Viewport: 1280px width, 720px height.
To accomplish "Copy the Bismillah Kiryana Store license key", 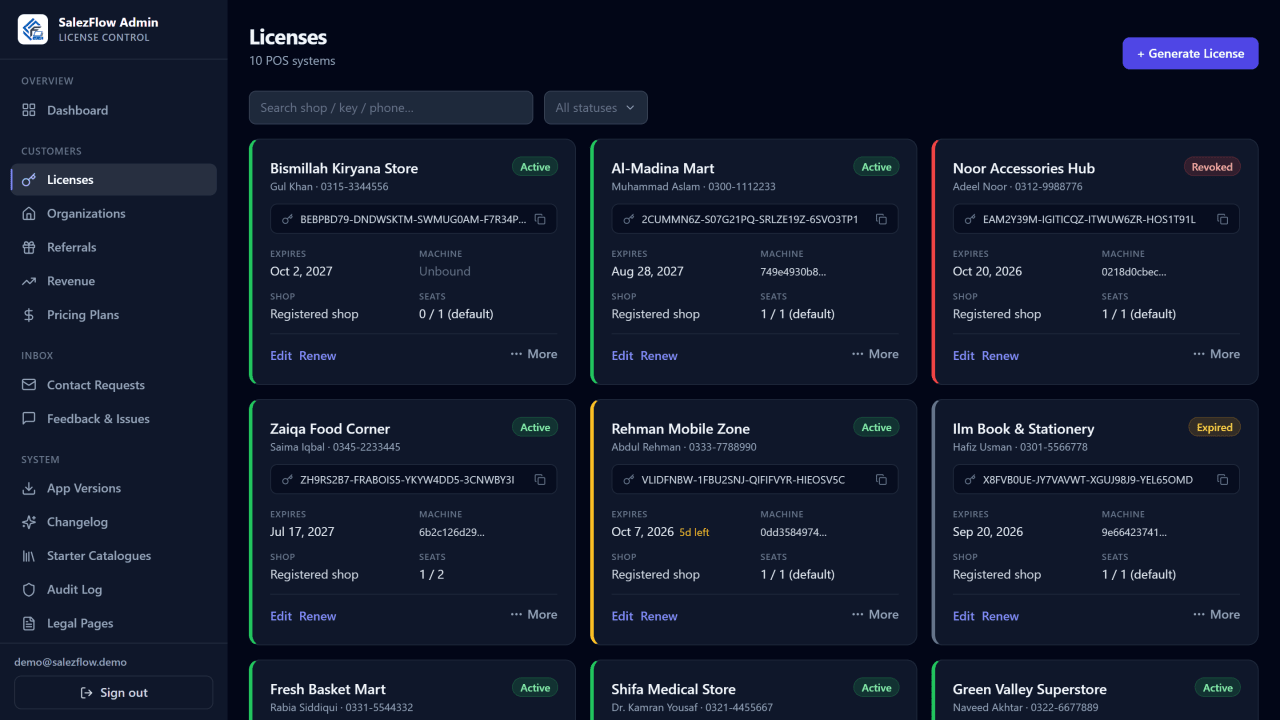I will 540,219.
